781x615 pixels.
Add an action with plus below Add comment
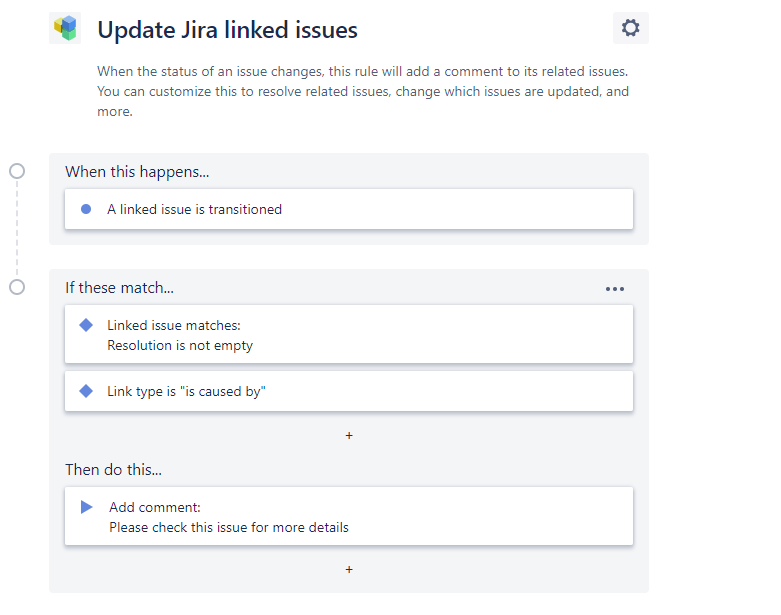[349, 569]
